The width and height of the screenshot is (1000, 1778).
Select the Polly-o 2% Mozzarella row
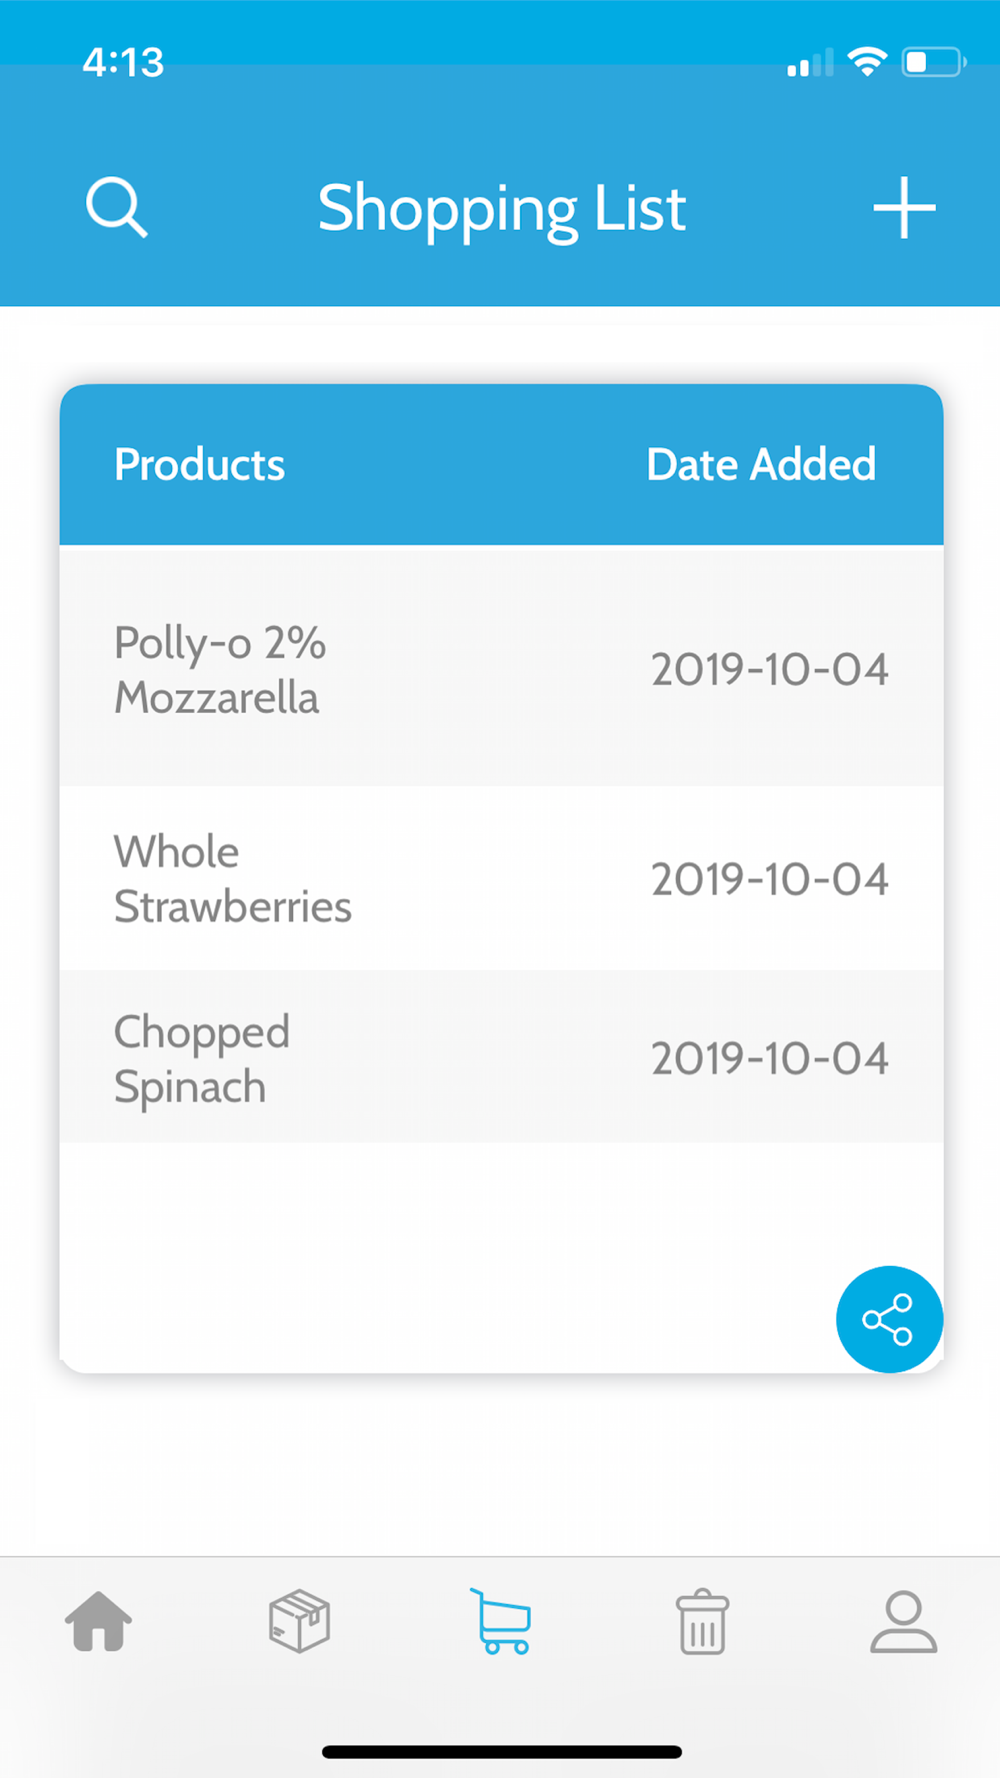[x=501, y=667]
